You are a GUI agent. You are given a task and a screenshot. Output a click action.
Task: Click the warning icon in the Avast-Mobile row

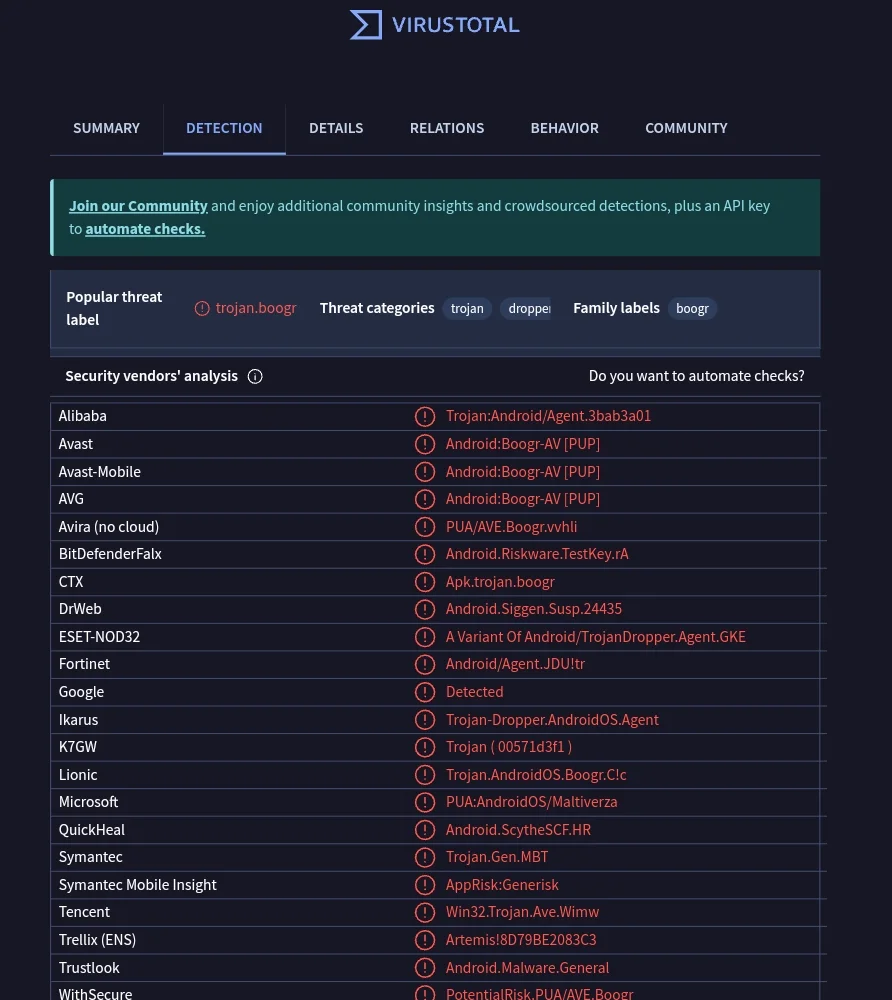(x=425, y=472)
